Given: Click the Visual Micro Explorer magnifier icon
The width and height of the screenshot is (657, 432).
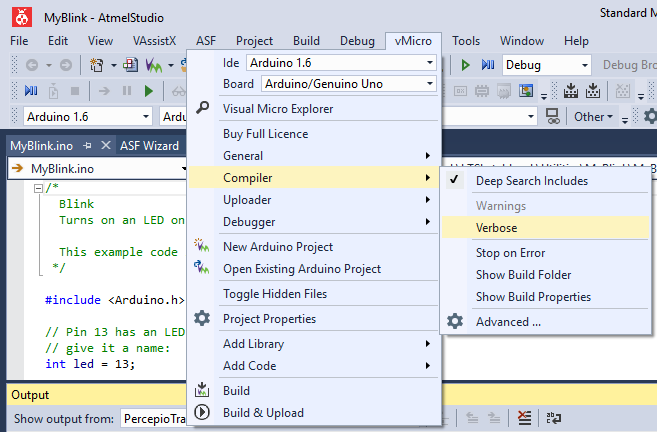Looking at the screenshot, I should pyautogui.click(x=202, y=108).
